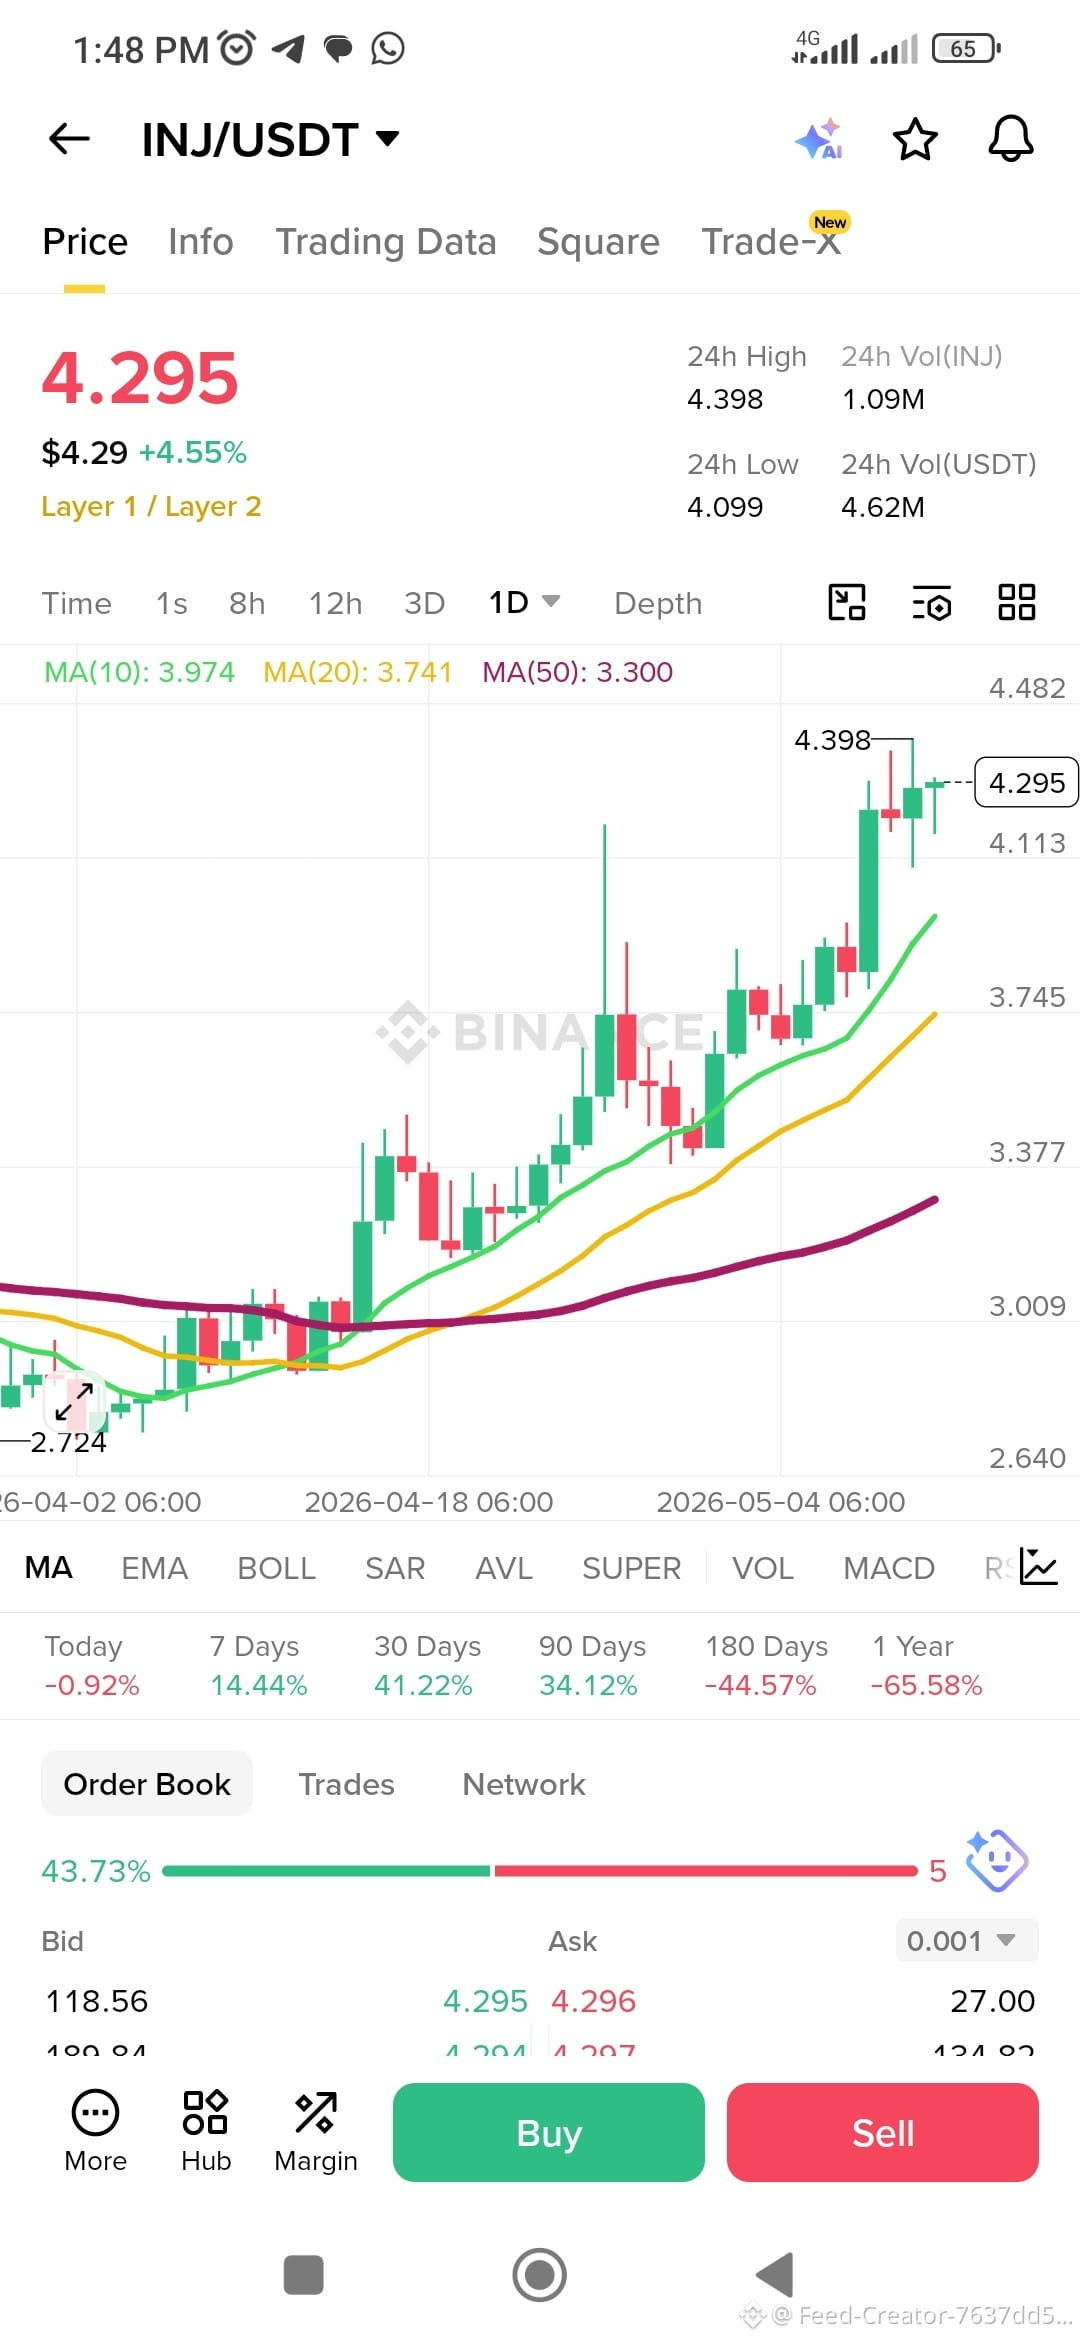Screen dimensions: 1080x2340
Task: Add INJ/USDT to favorites star
Action: (x=915, y=139)
